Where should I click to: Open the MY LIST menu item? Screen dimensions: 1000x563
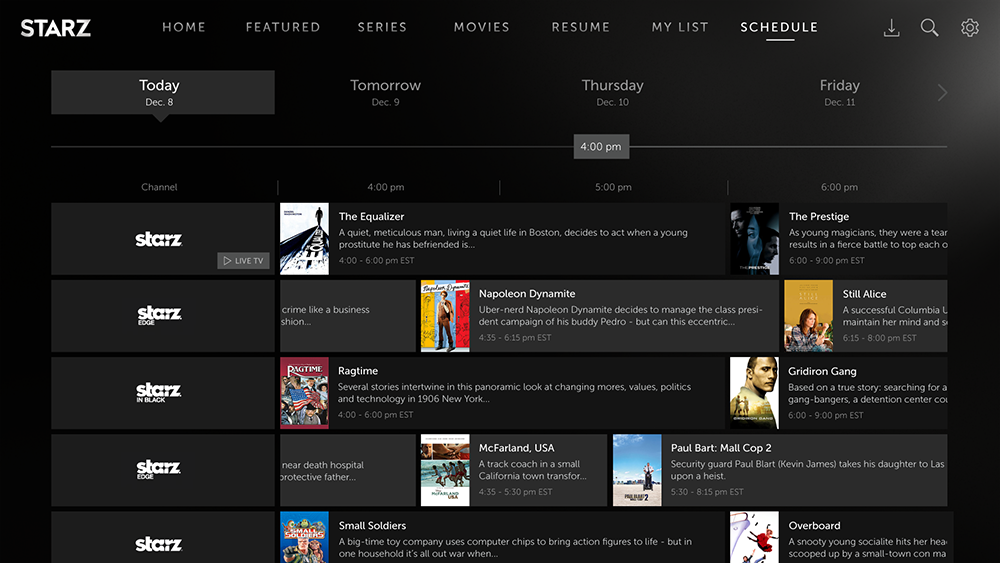pyautogui.click(x=680, y=27)
